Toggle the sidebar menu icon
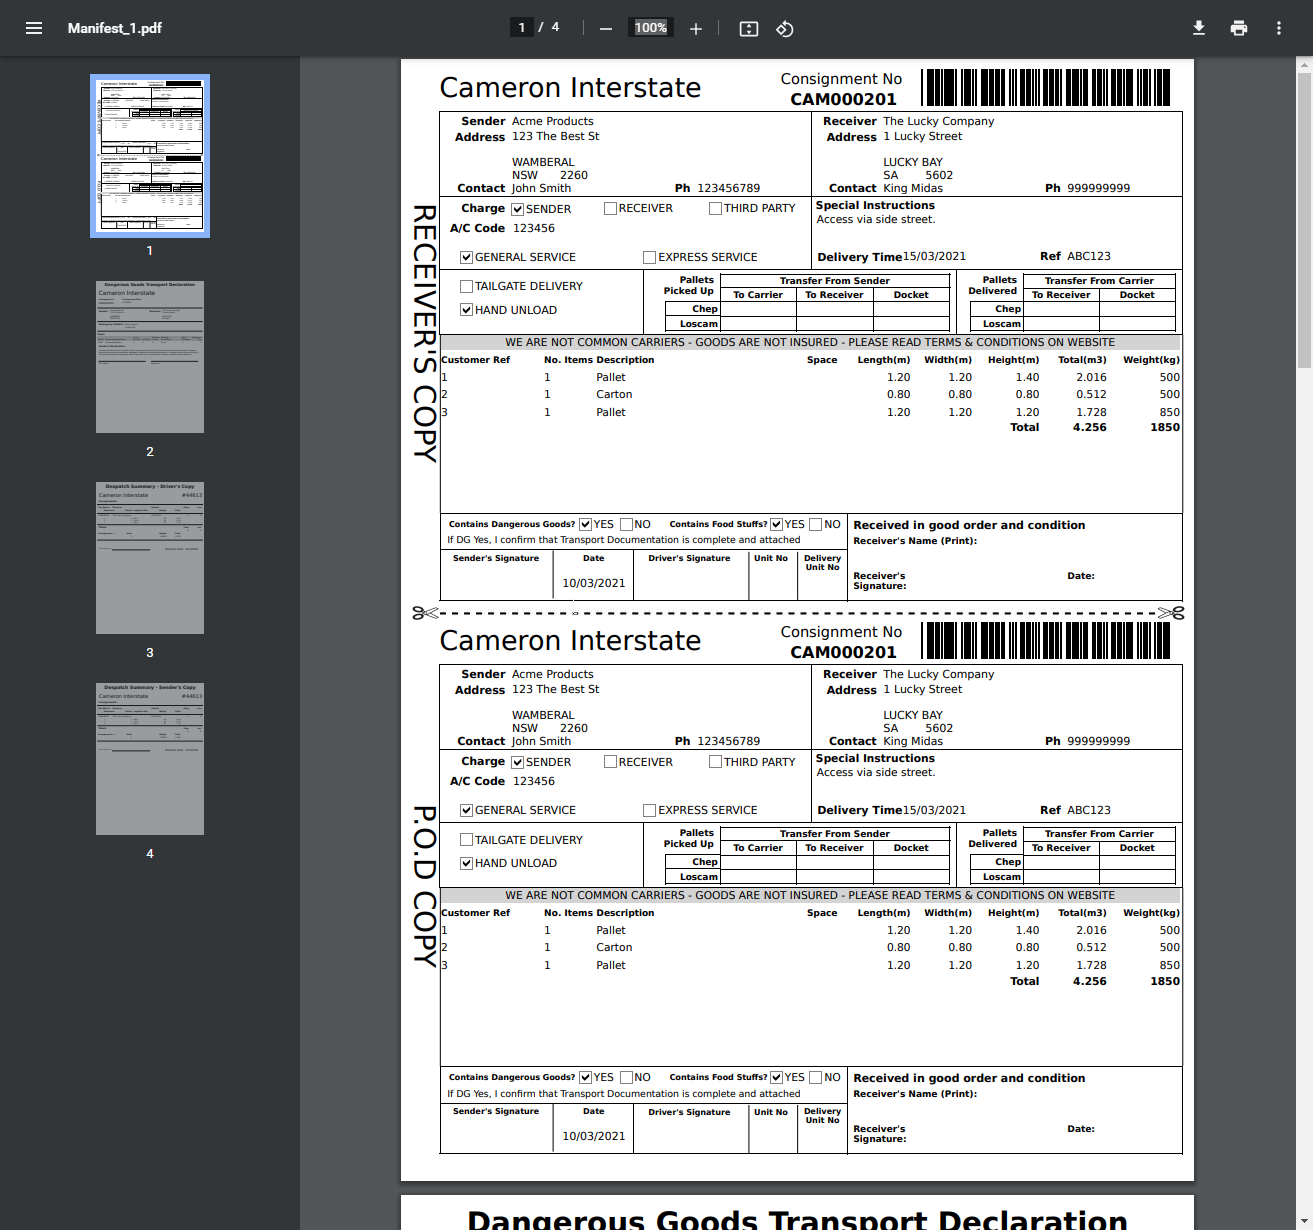Viewport: 1313px width, 1230px height. point(34,28)
